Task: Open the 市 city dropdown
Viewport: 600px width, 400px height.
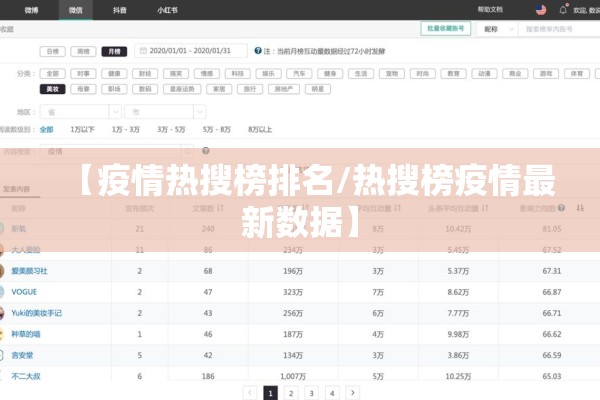Action: pyautogui.click(x=165, y=112)
